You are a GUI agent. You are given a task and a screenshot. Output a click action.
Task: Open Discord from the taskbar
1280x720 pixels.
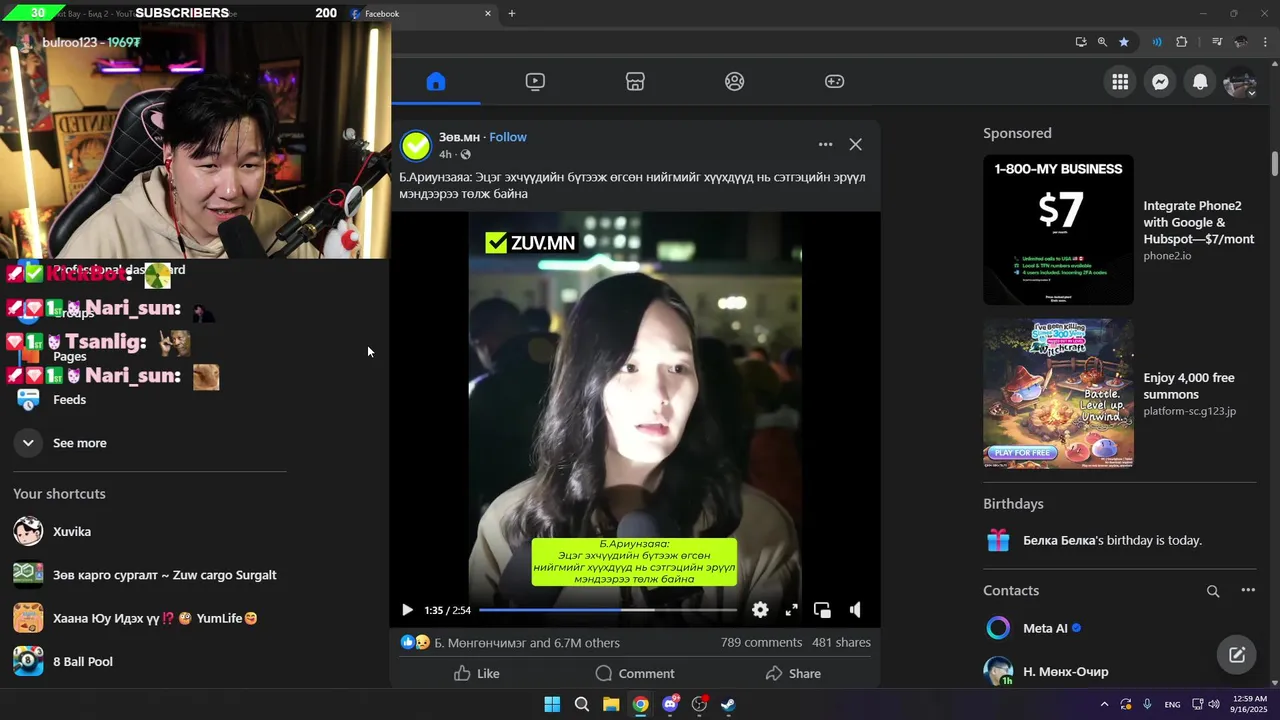click(670, 704)
